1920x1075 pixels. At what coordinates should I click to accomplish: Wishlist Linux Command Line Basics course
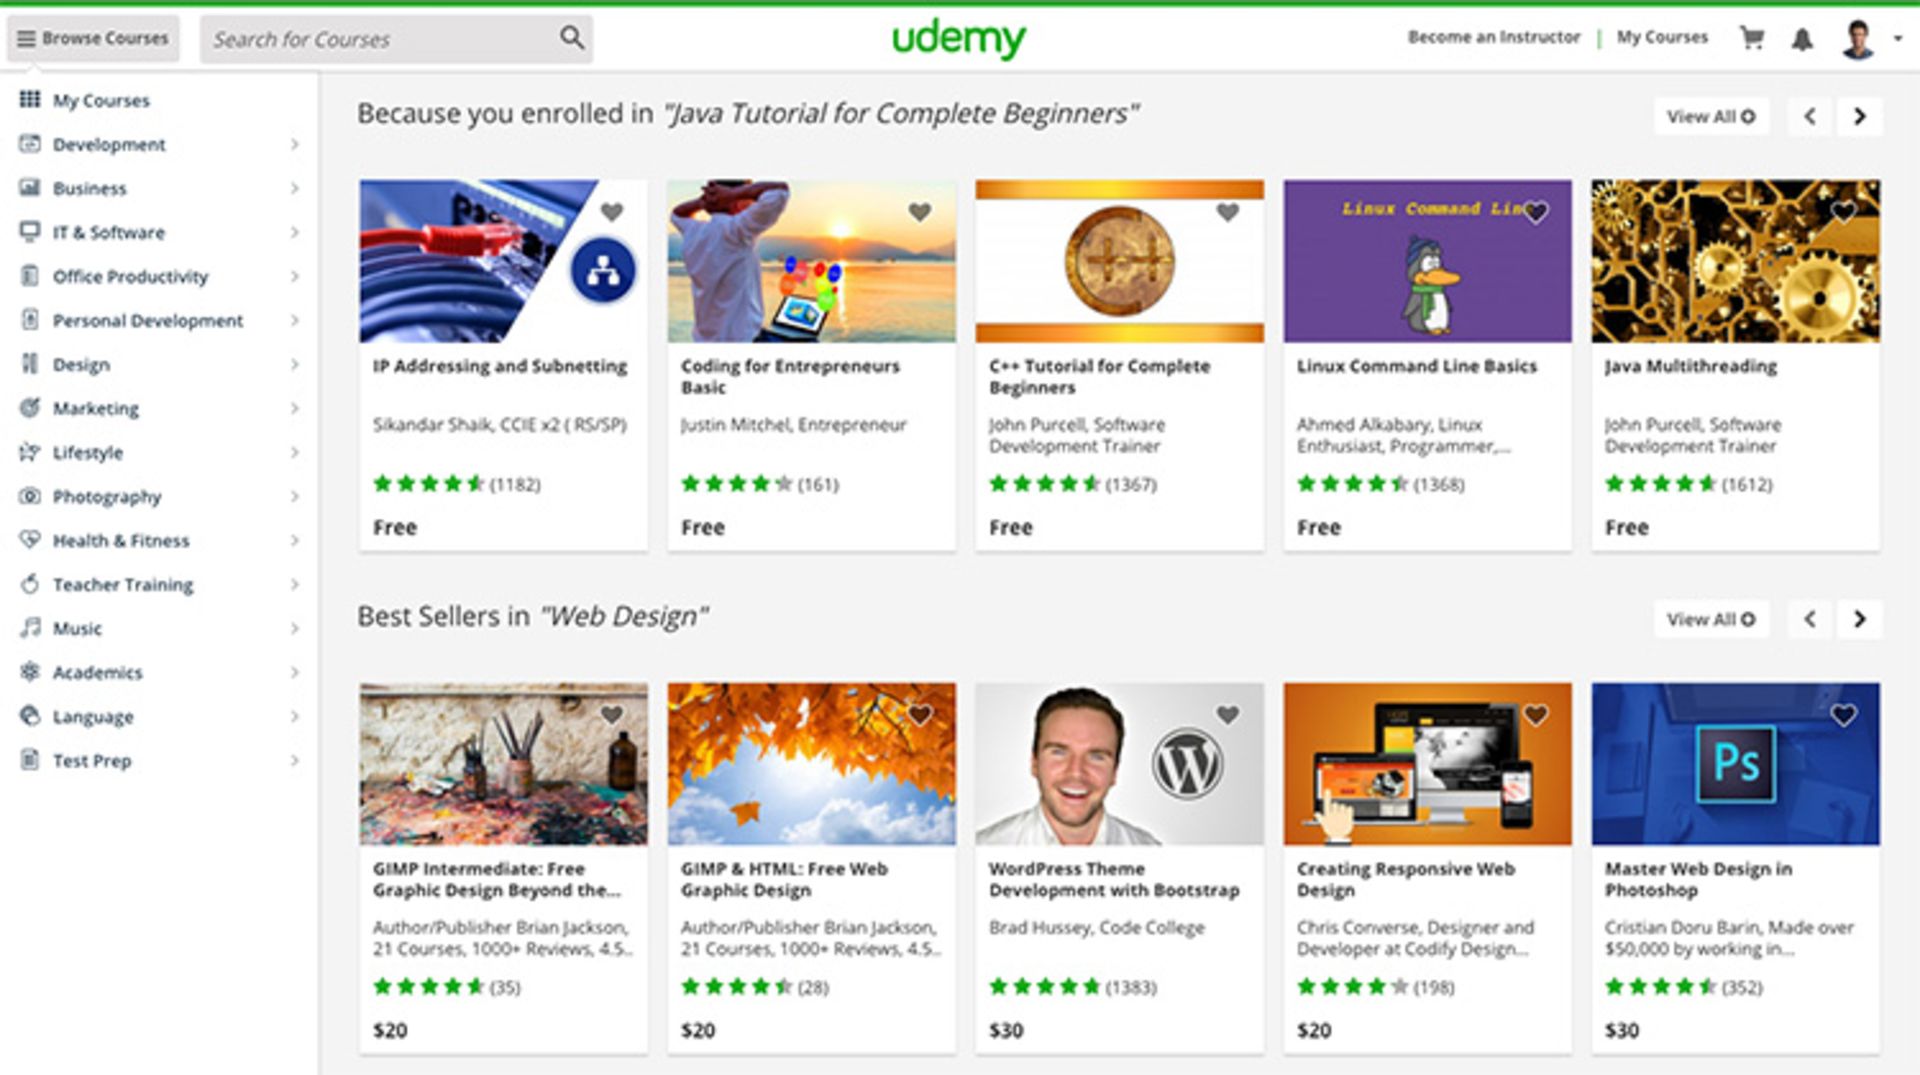click(x=1536, y=212)
